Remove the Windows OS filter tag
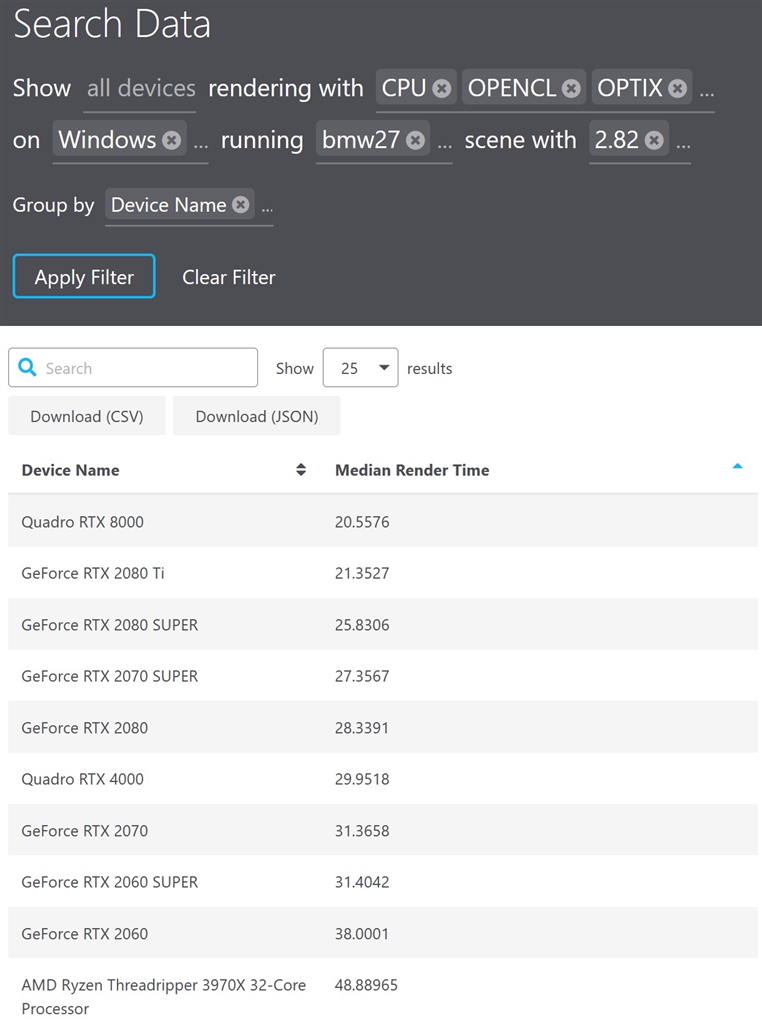 171,141
